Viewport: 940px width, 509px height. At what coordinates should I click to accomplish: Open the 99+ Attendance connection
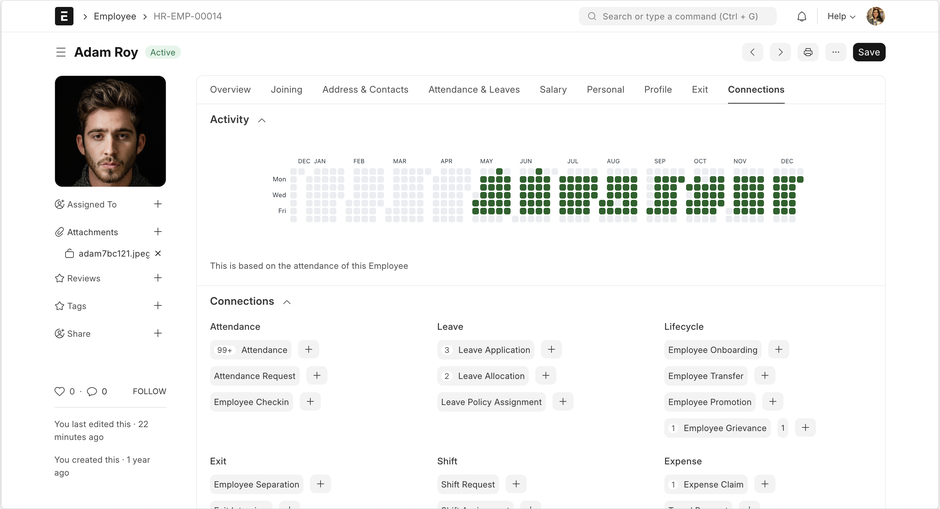(251, 350)
